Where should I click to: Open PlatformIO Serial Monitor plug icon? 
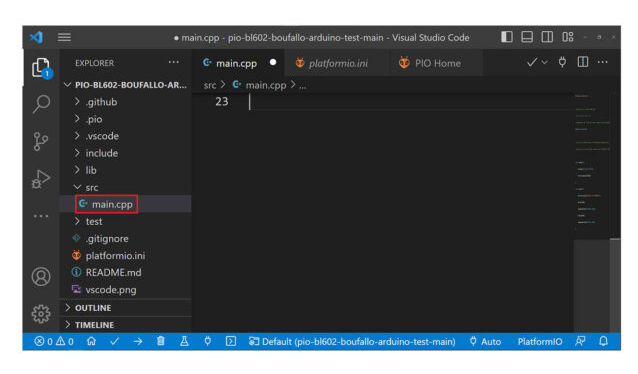(x=208, y=341)
